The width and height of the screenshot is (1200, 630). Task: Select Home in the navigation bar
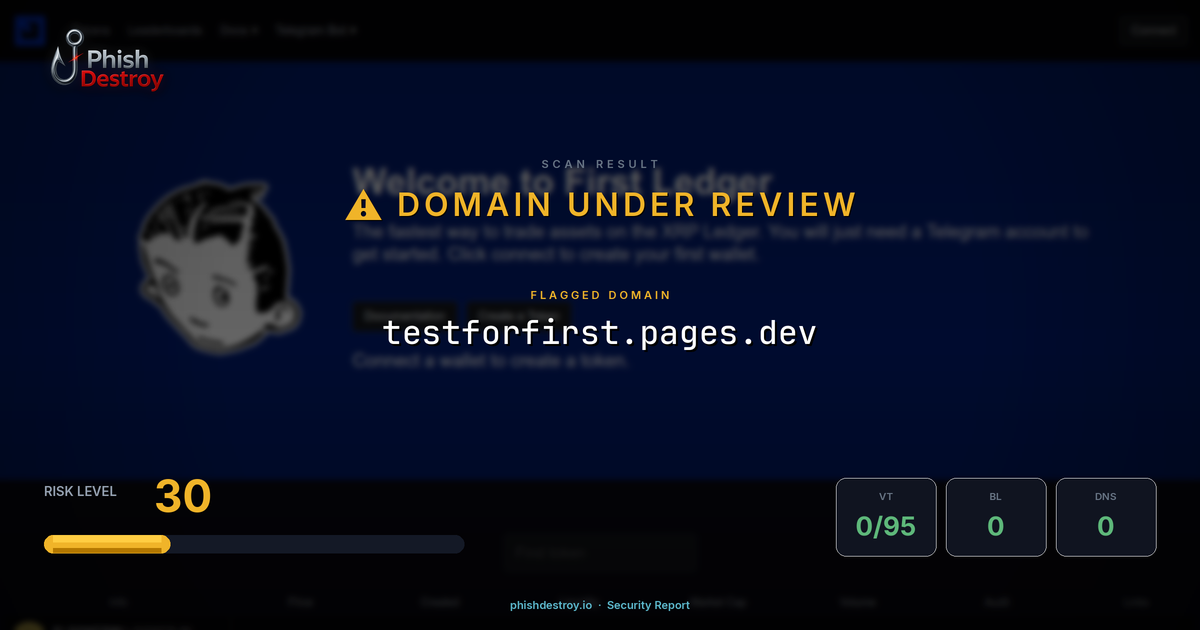point(90,30)
